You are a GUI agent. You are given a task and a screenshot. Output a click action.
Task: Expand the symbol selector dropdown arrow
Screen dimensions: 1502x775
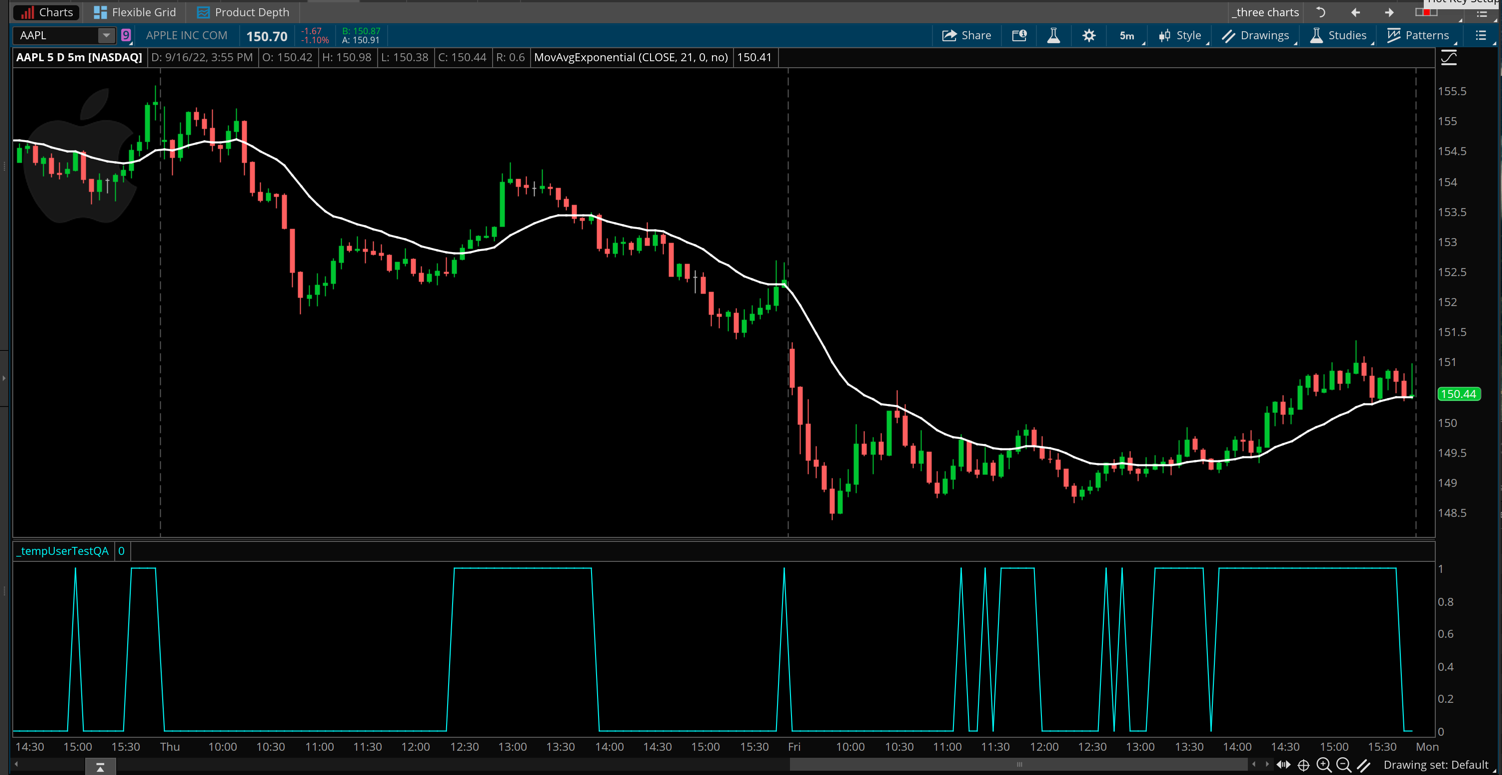[x=106, y=35]
